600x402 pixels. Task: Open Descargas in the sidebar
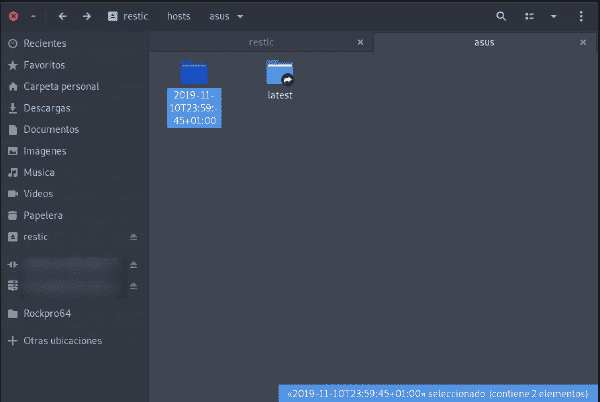(x=75, y=108)
